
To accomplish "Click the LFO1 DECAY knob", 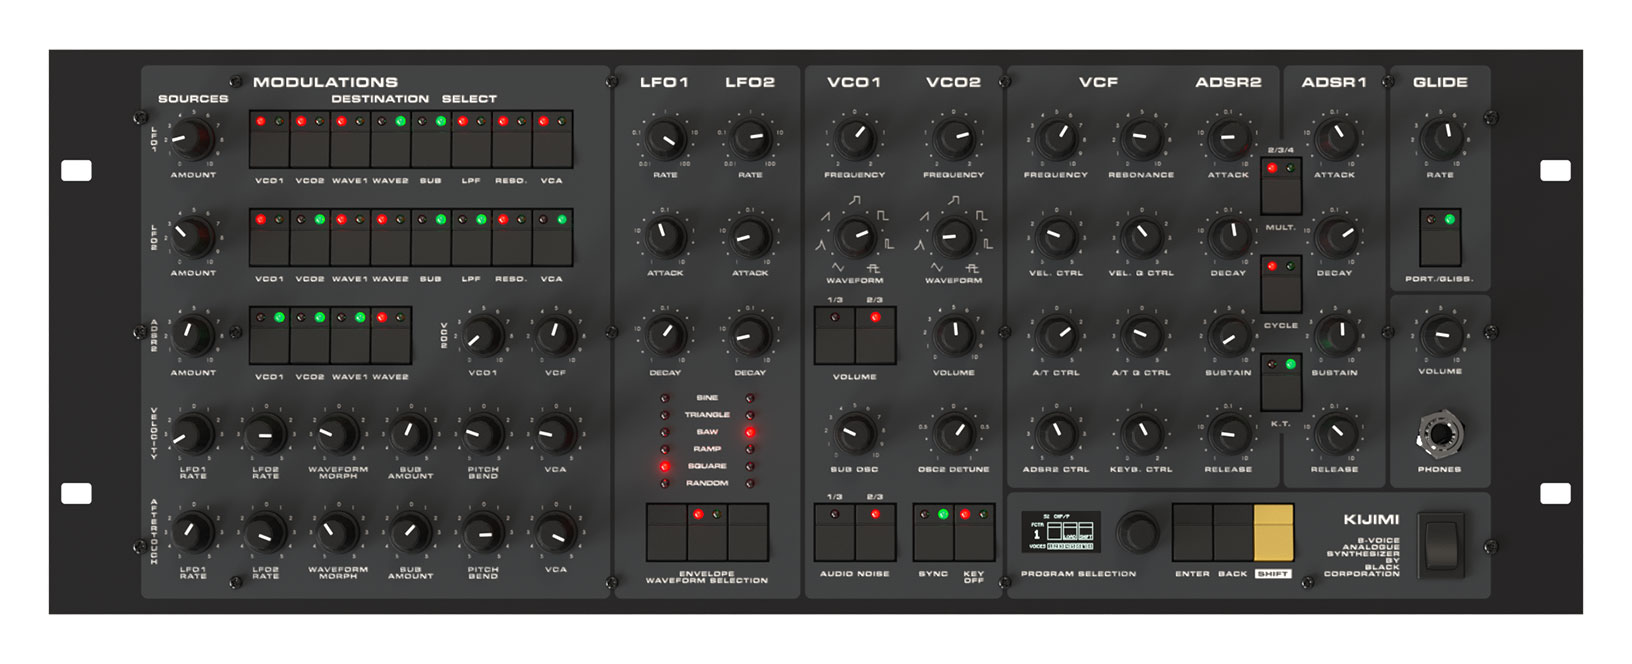I will click(665, 336).
